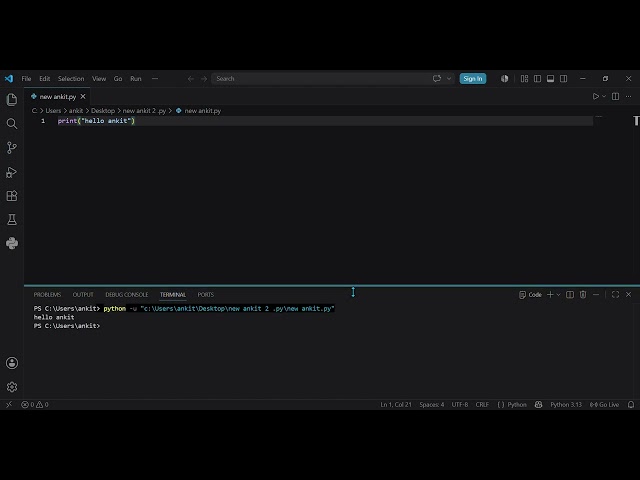Open the remote window indicator in the status bar

click(x=9, y=404)
